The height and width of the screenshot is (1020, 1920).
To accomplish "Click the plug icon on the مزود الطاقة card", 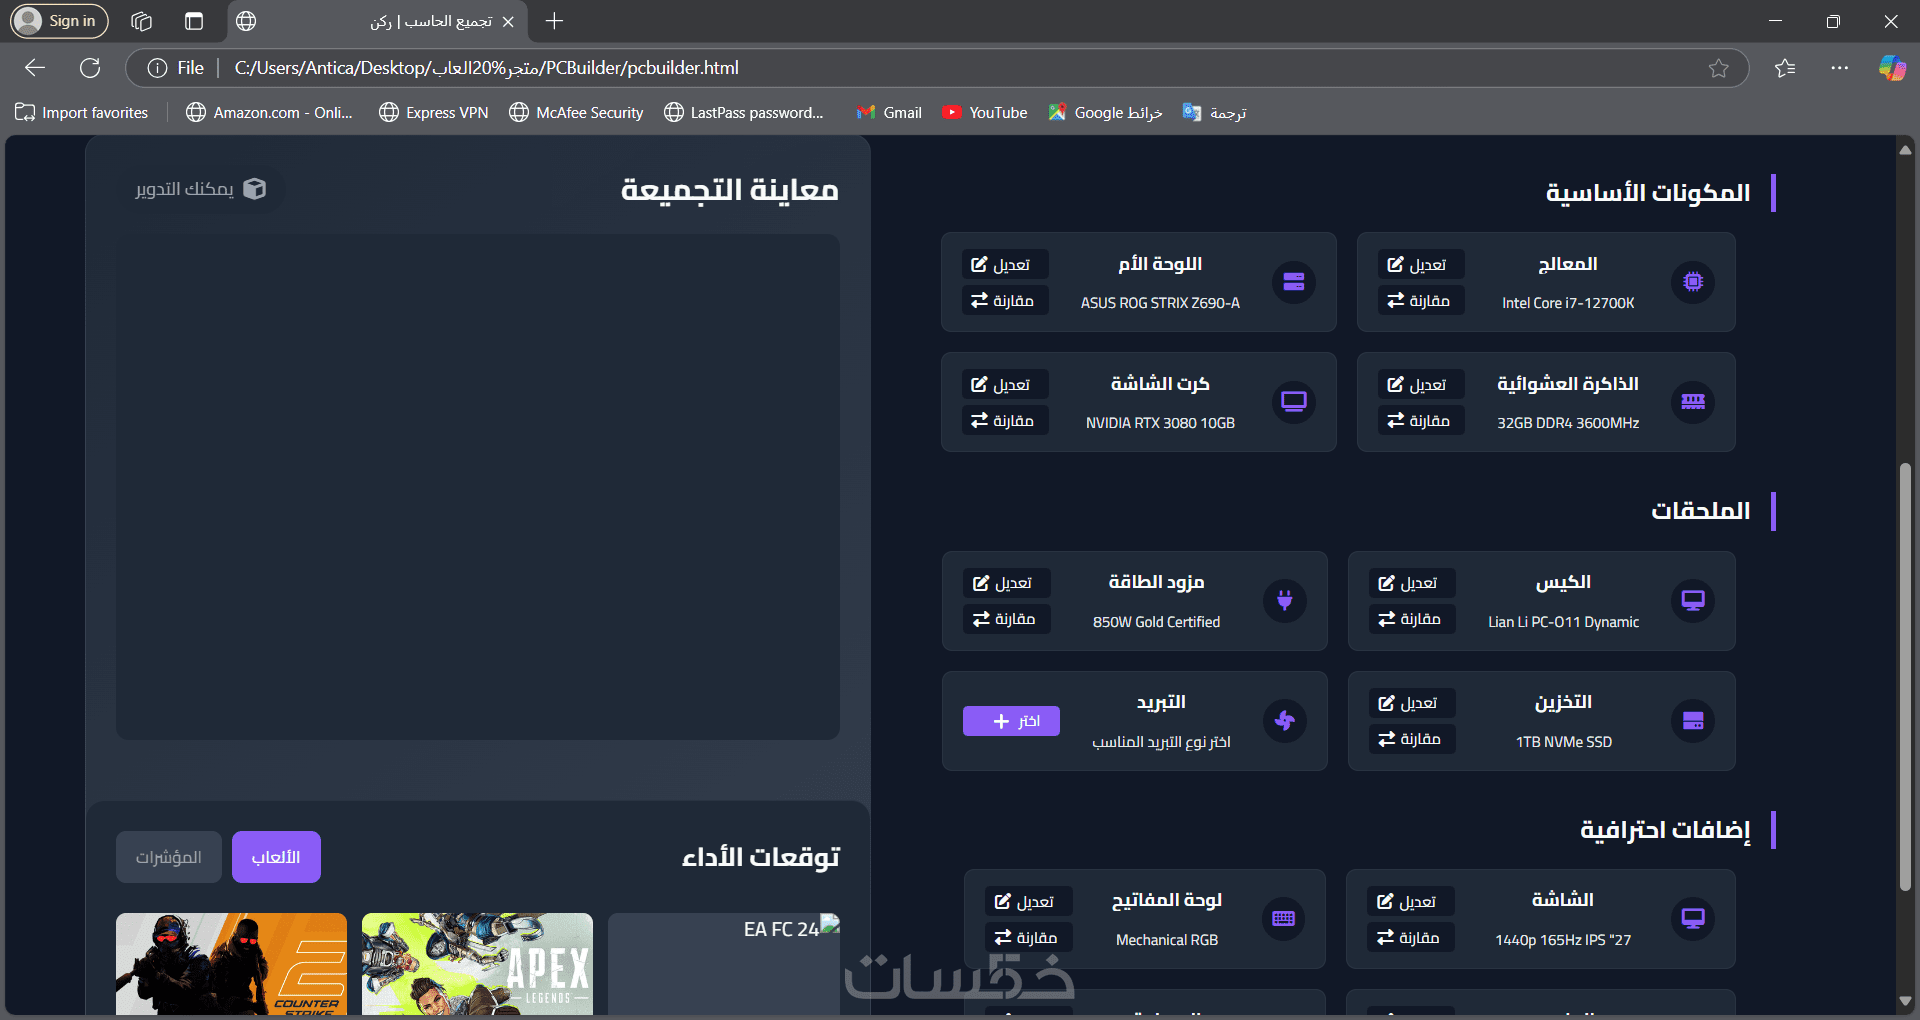I will pyautogui.click(x=1285, y=601).
